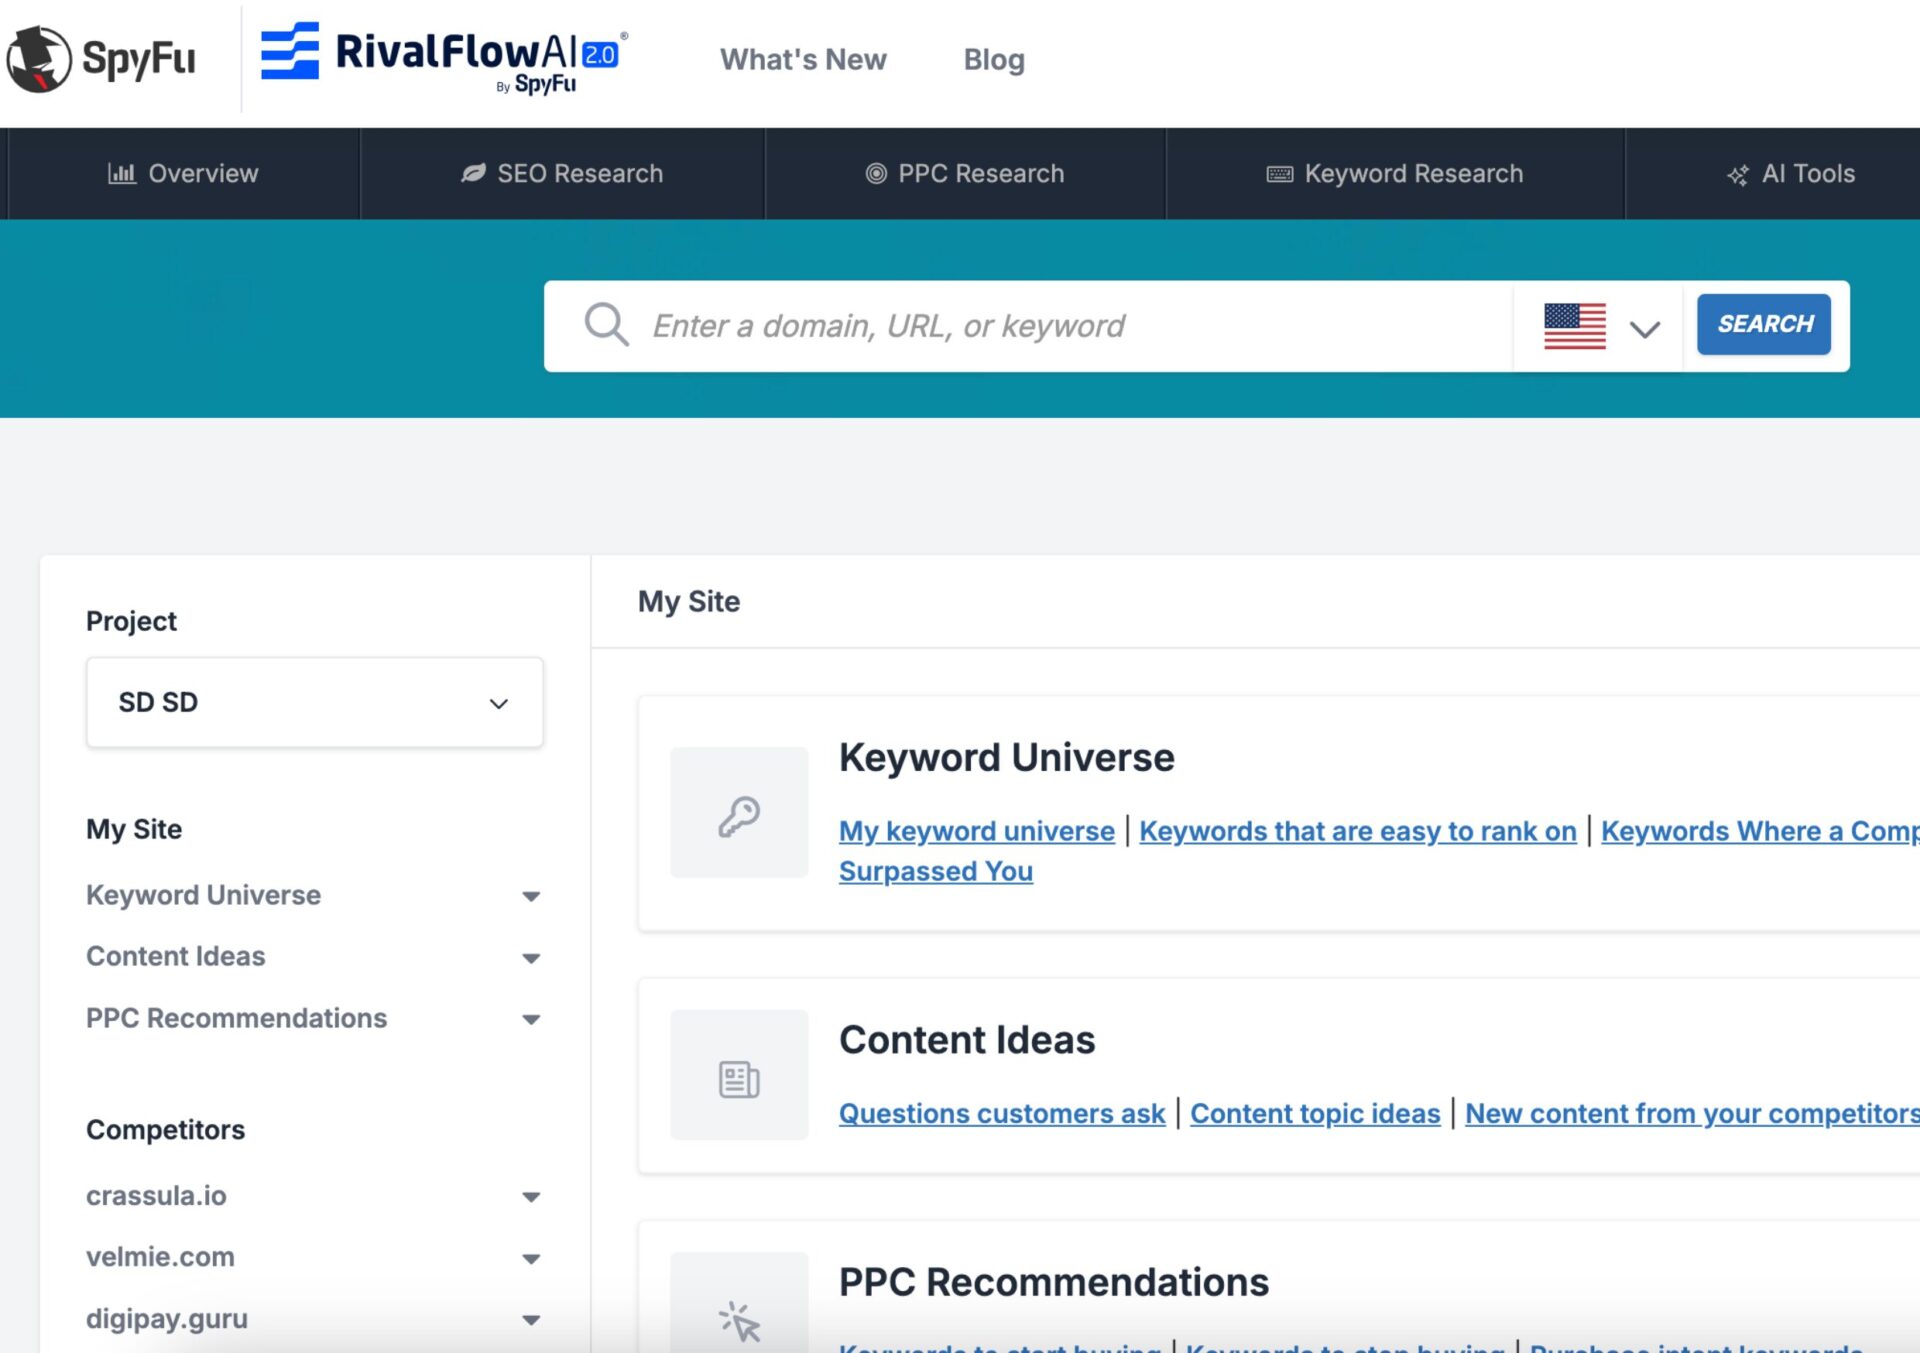The image size is (1920, 1353).
Task: Open the Keyword Research tab
Action: tap(1395, 174)
